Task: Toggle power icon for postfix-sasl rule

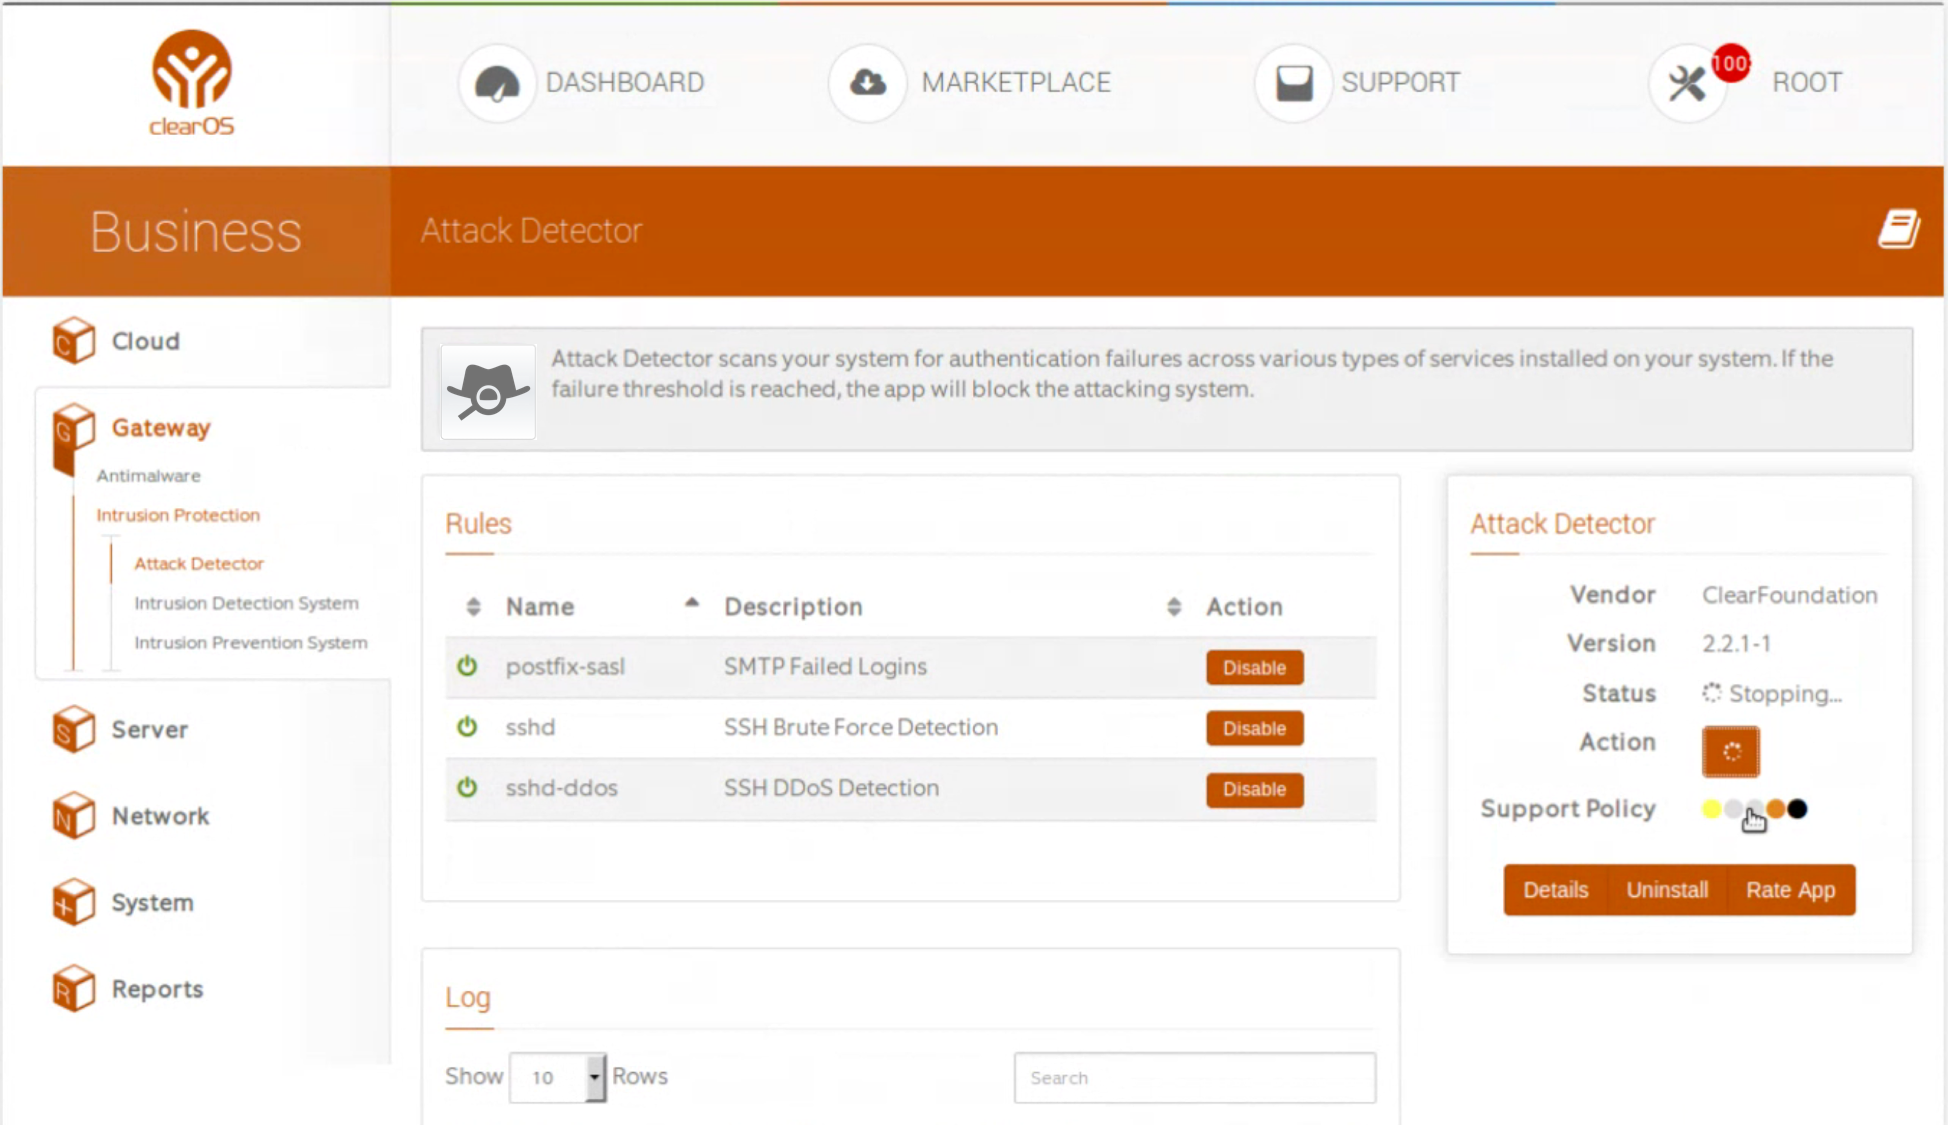Action: point(467,666)
